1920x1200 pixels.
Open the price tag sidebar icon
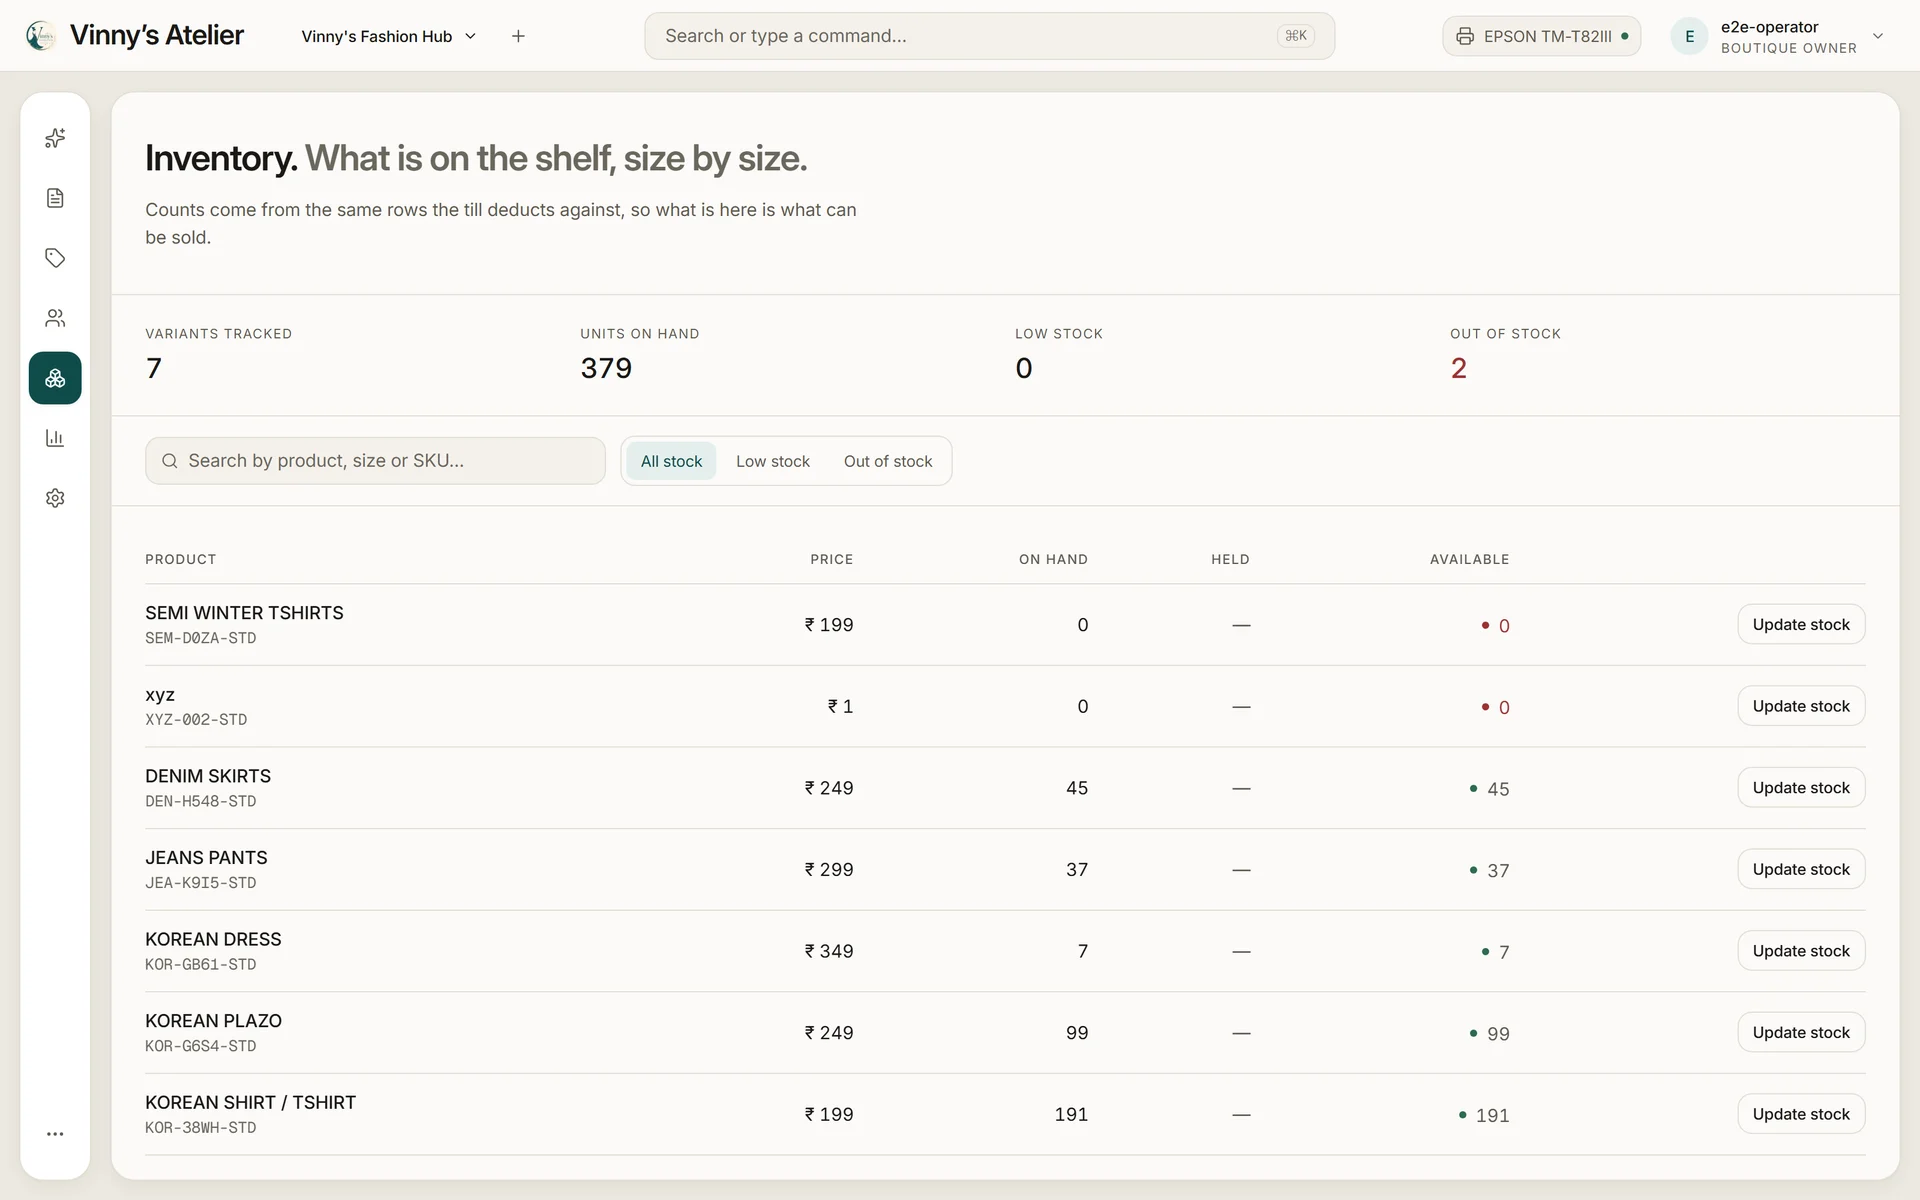click(55, 258)
